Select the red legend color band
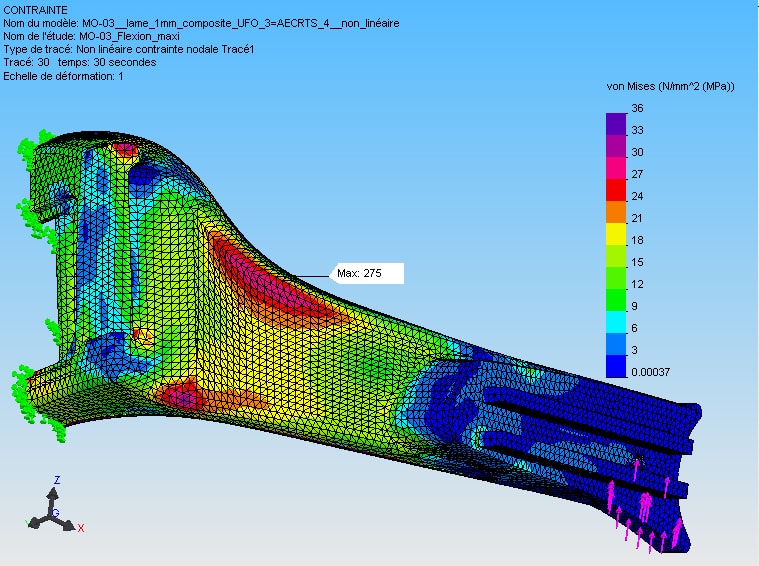The image size is (759, 566). 616,190
